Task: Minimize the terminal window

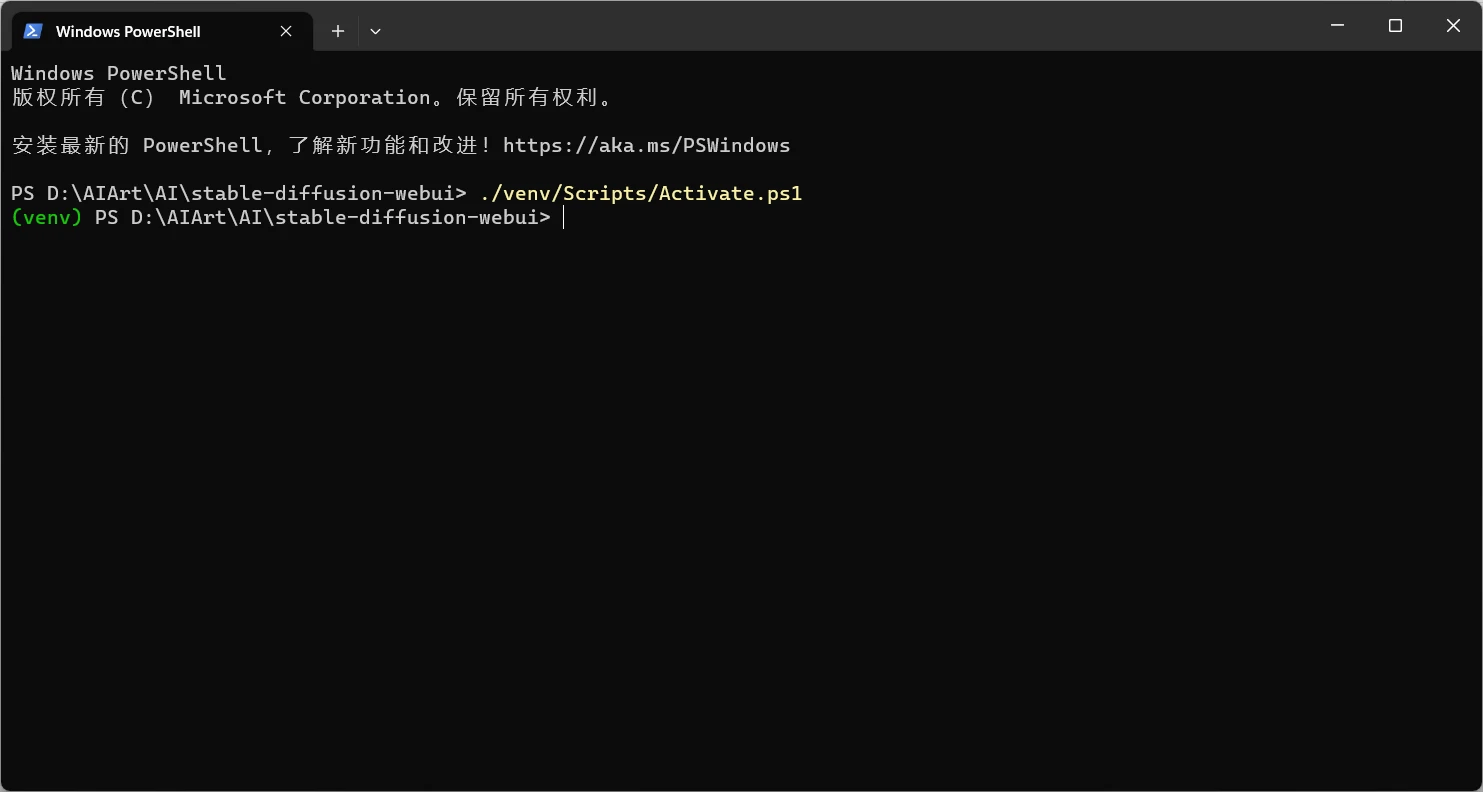Action: (x=1337, y=26)
